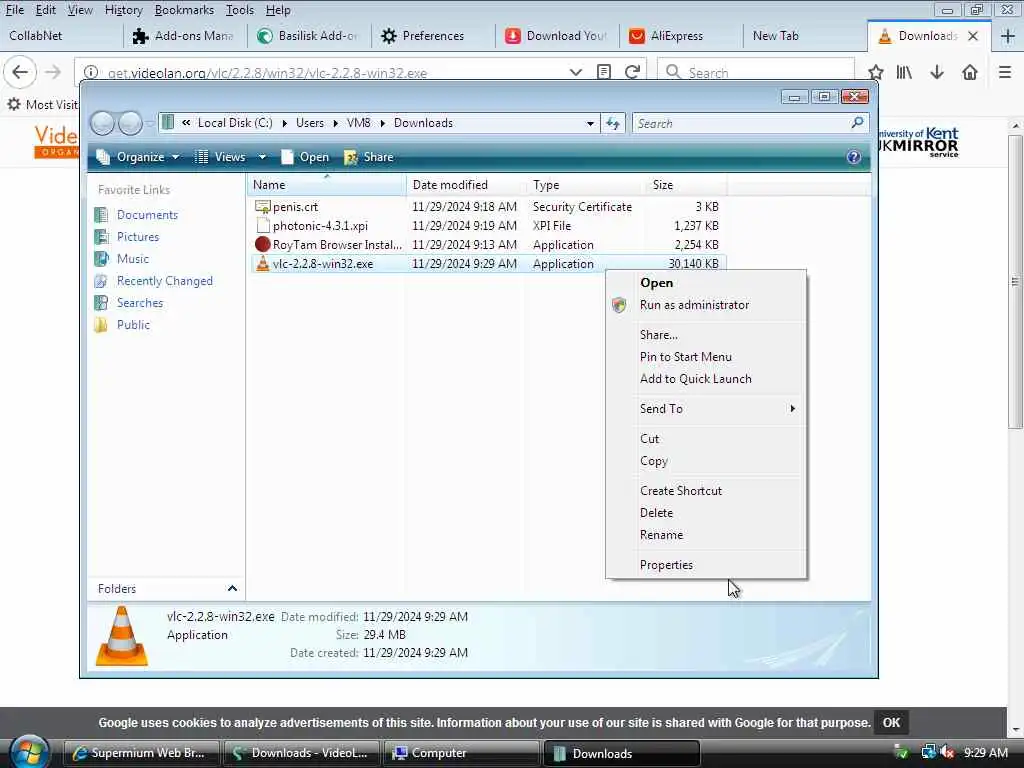Screen dimensions: 1024x768
Task: Open the Bookmarks menu in browser
Action: [x=184, y=10]
